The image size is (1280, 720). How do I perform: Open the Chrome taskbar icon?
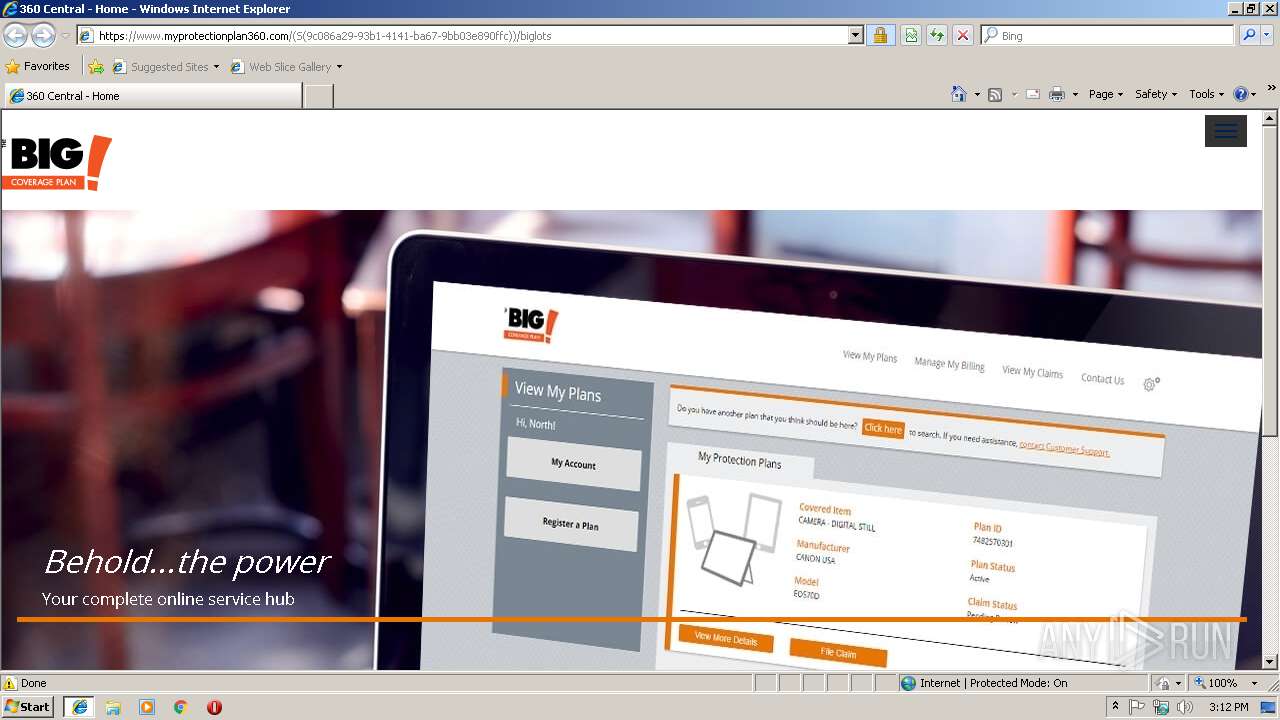(x=181, y=707)
